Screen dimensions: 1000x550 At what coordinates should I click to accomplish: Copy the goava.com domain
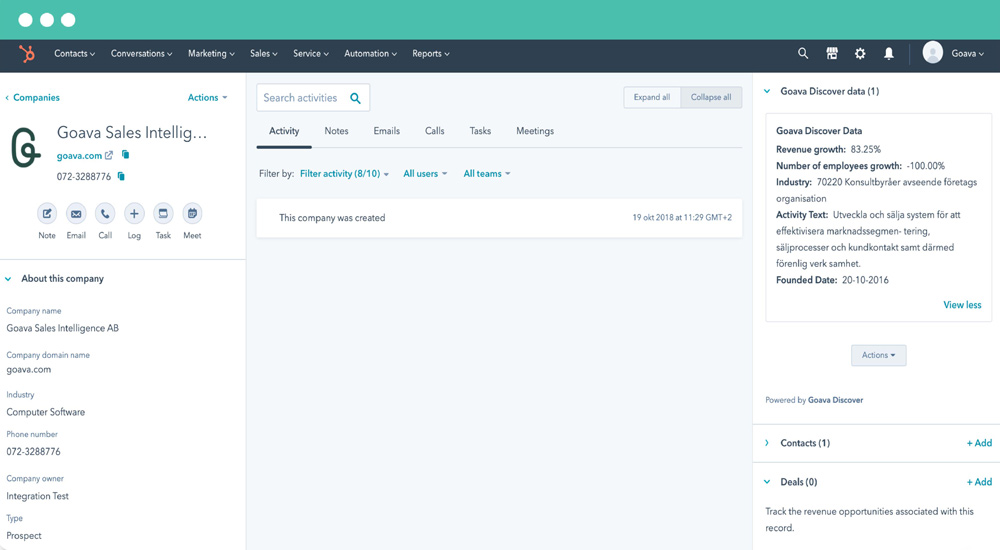(x=126, y=154)
